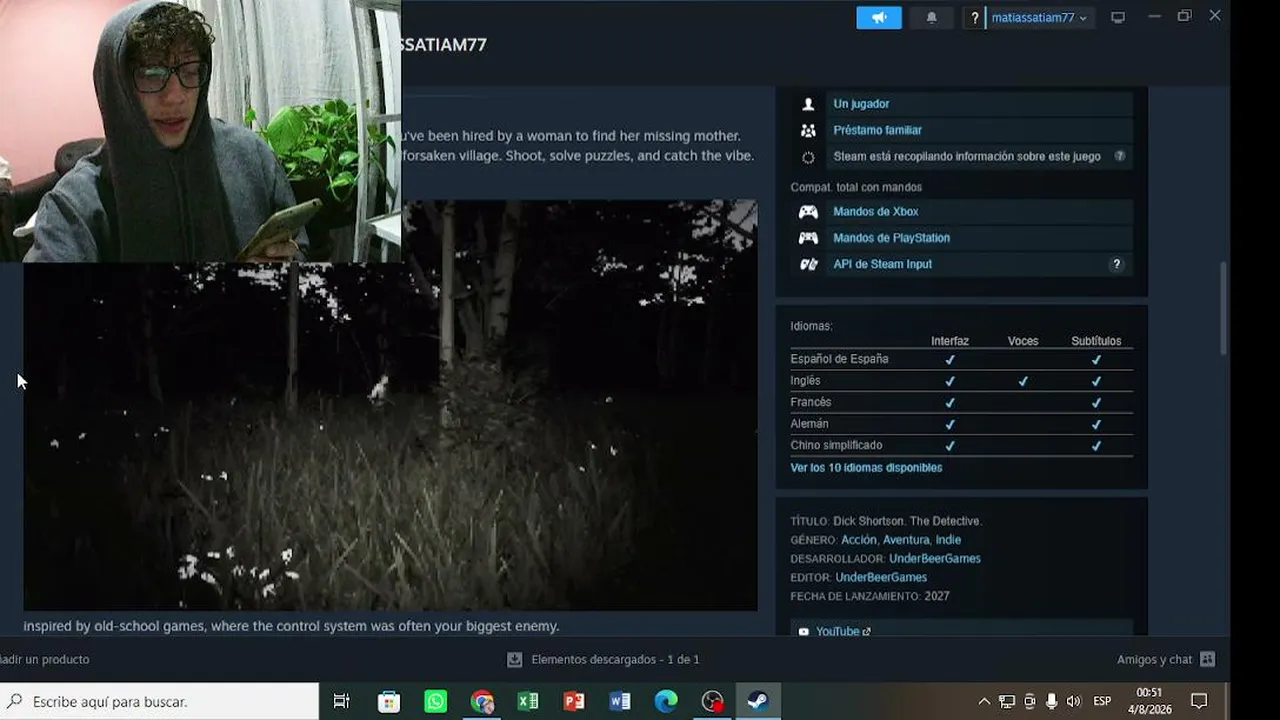Launch Microsoft Store from the taskbar
This screenshot has height=720, width=1280.
389,701
